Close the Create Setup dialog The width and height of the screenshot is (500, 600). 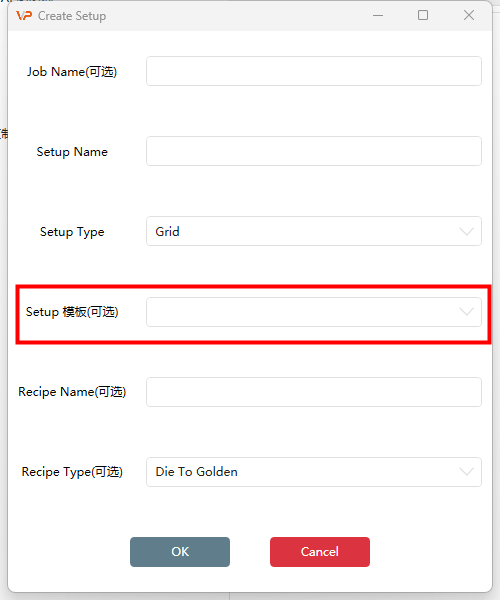(469, 15)
